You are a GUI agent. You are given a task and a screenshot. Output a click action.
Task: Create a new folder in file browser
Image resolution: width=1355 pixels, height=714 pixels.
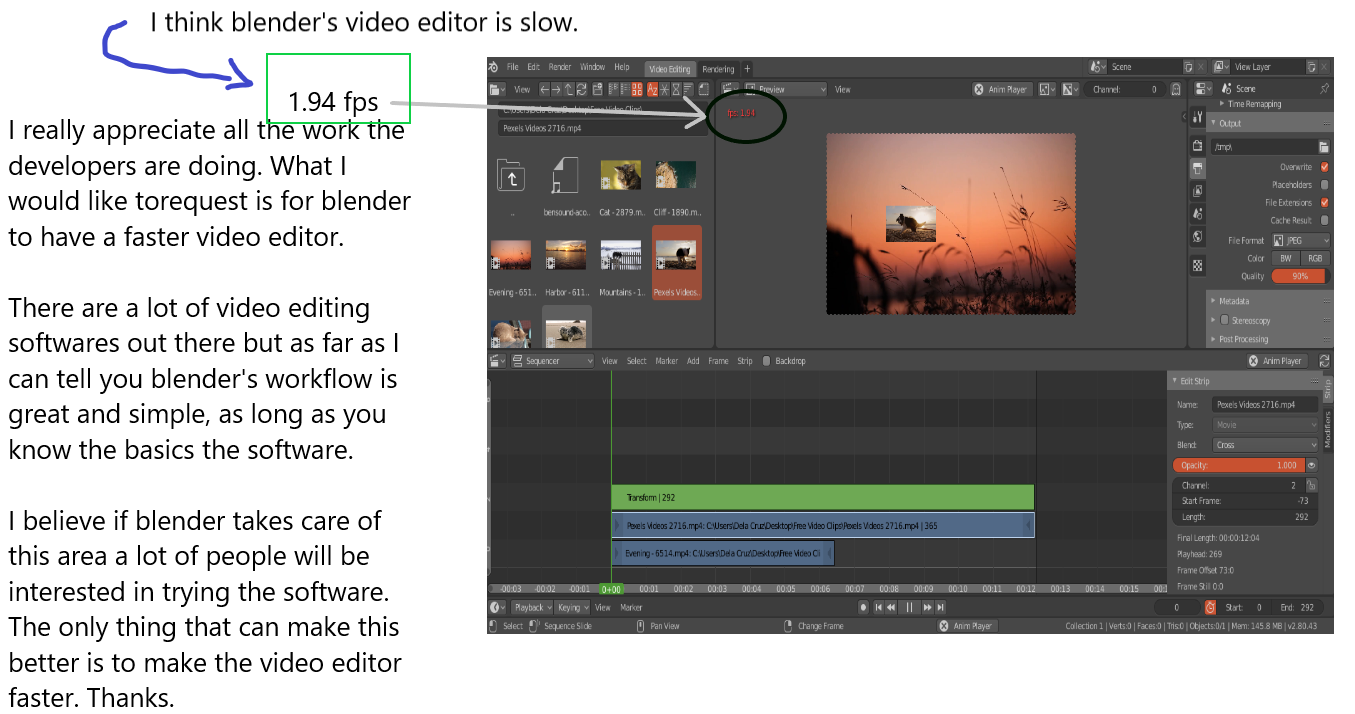pos(597,89)
